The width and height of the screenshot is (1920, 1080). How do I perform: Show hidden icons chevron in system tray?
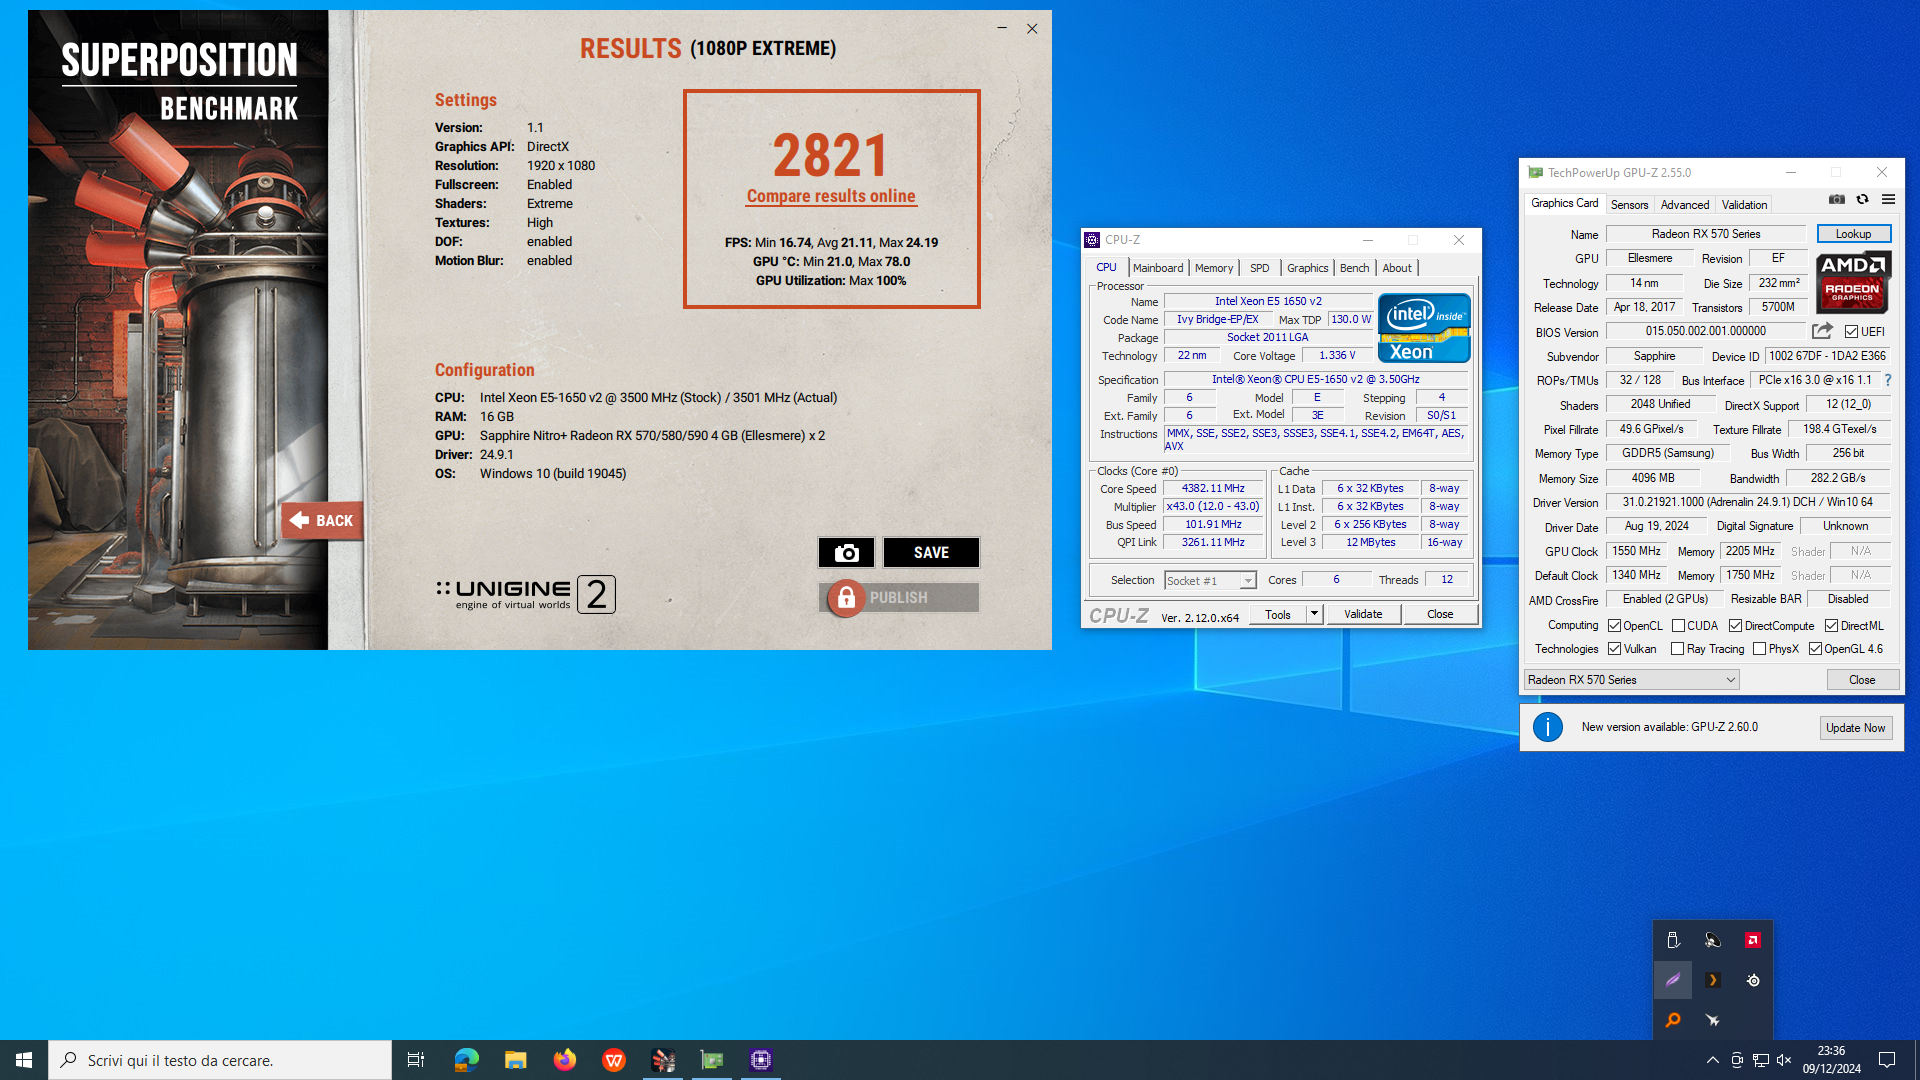[x=1712, y=1060]
